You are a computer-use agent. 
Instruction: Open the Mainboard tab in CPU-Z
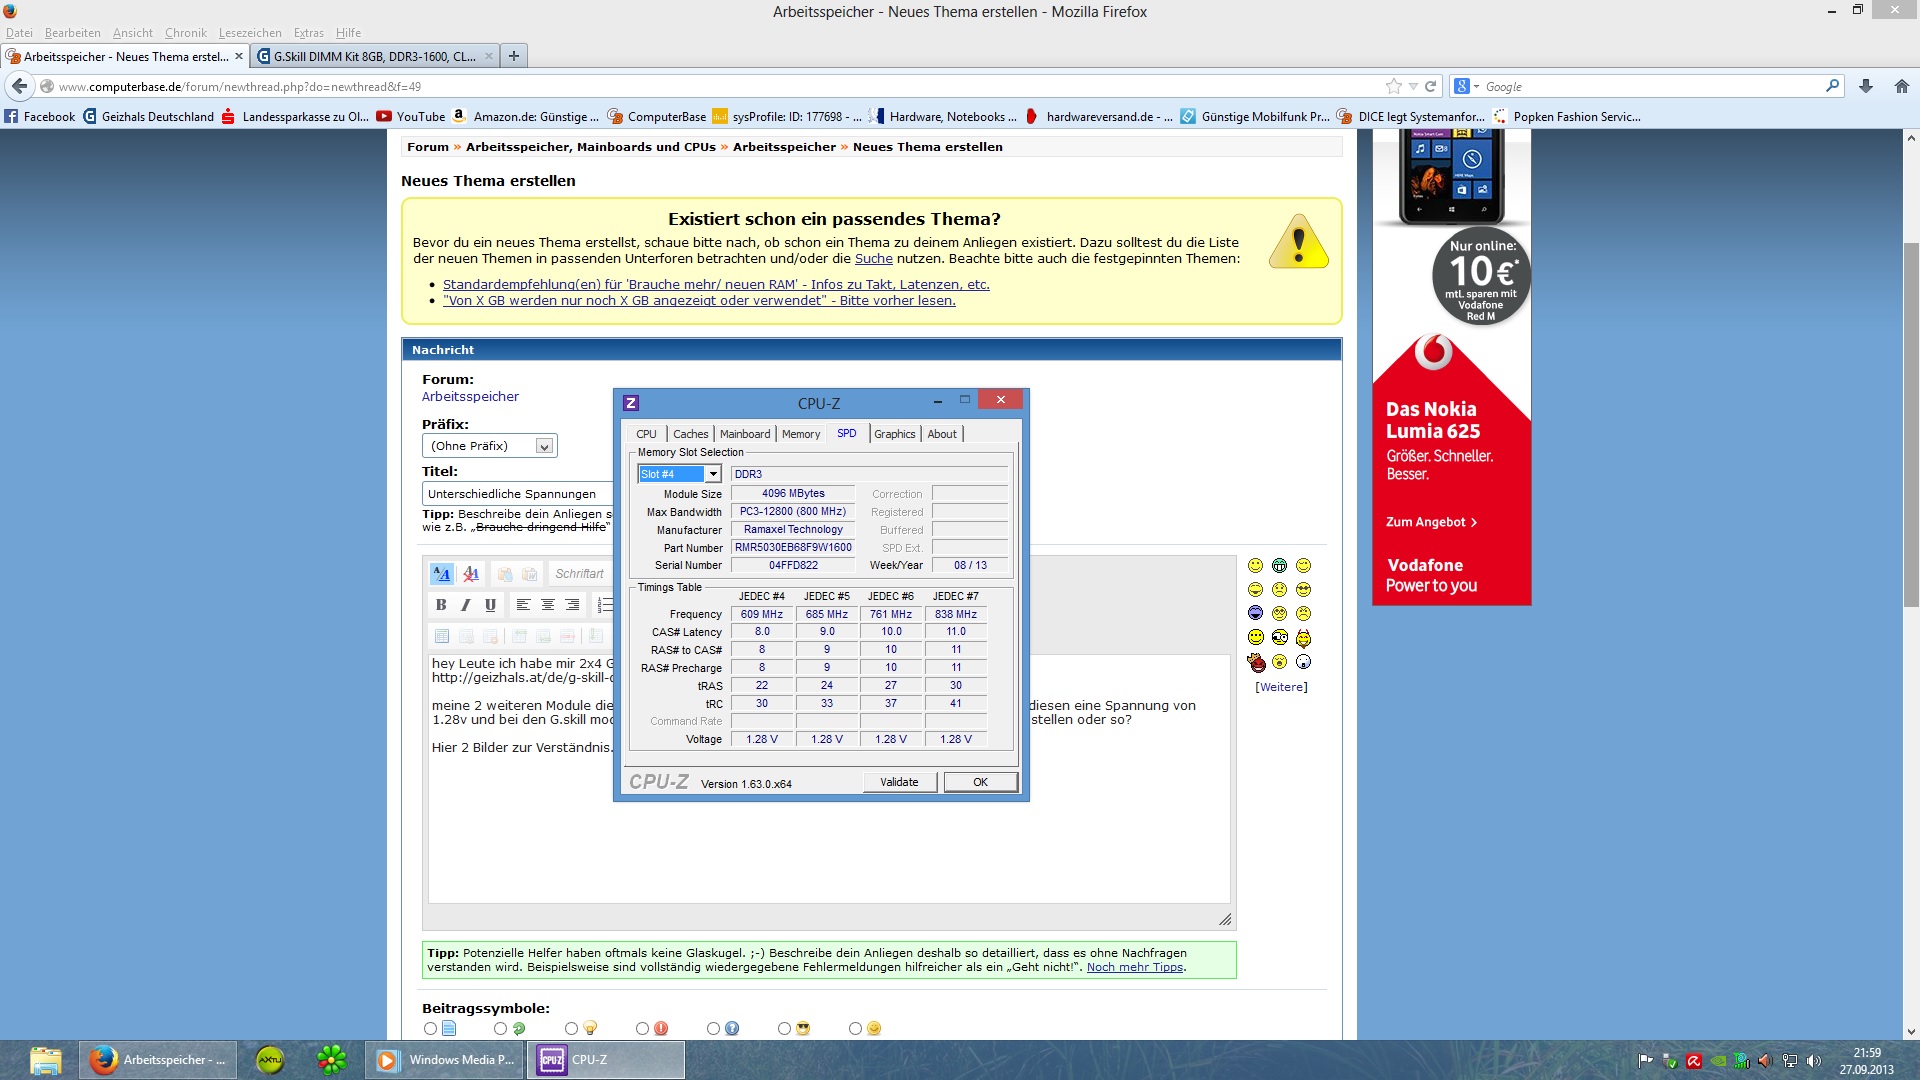coord(745,434)
